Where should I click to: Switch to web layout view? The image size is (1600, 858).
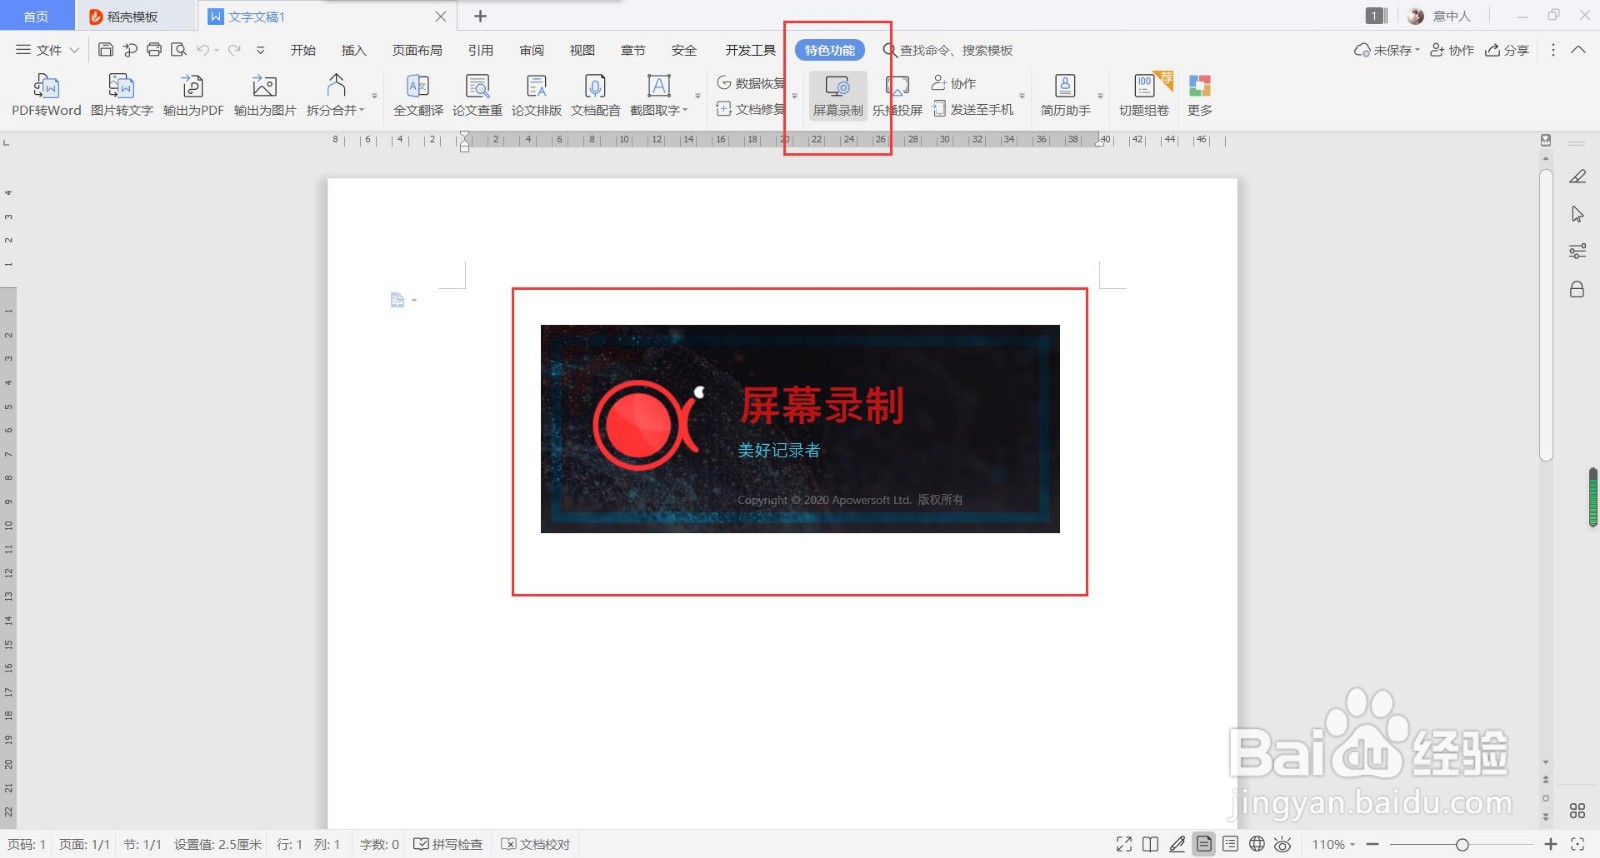(1257, 845)
